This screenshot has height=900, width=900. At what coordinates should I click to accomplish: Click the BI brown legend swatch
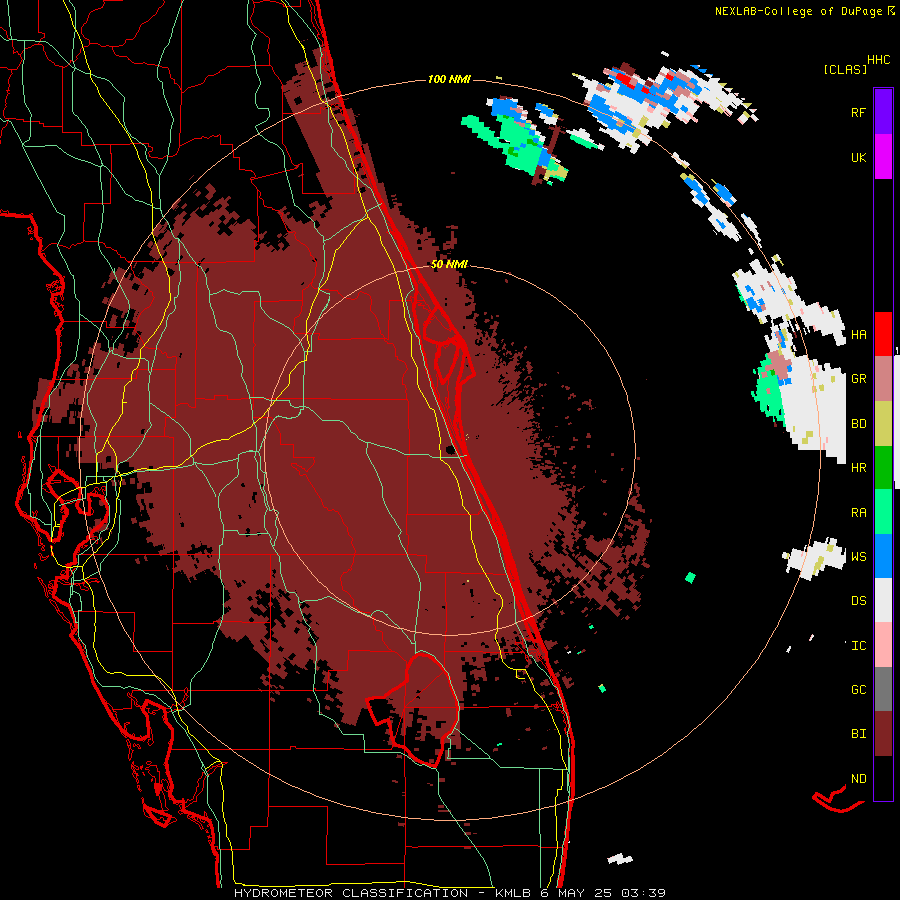click(883, 734)
